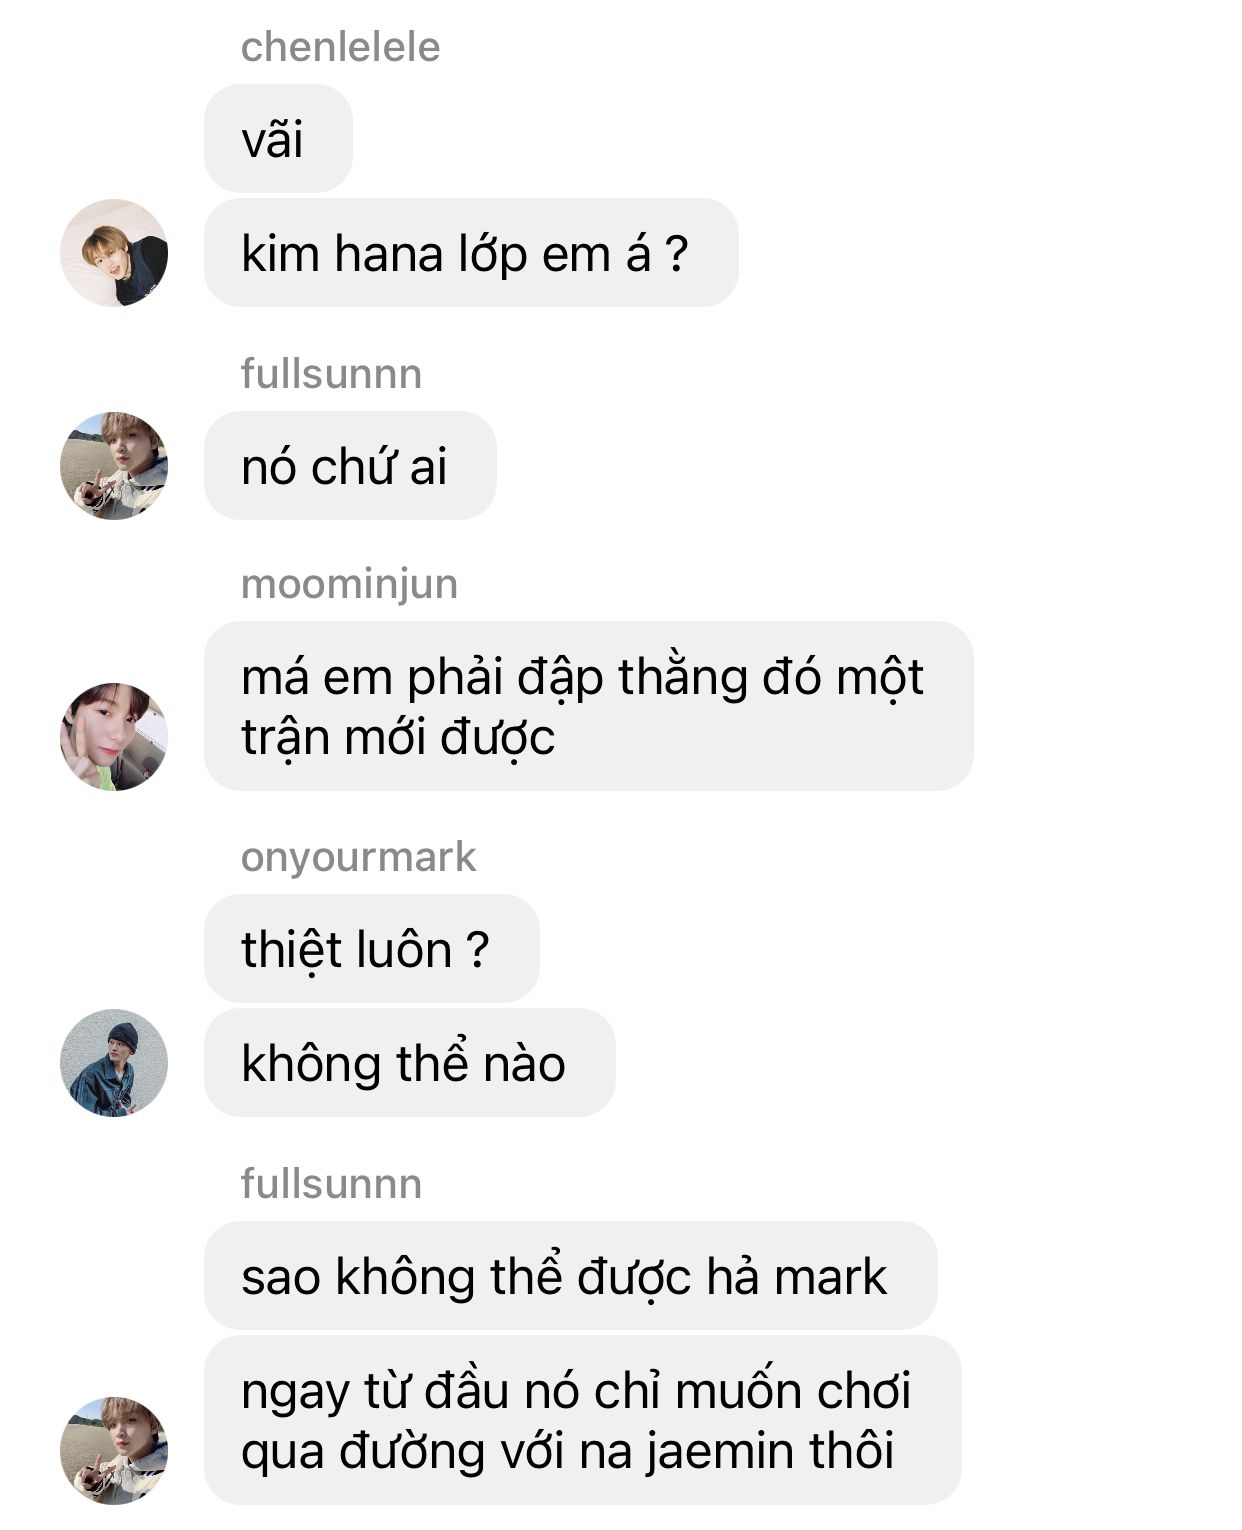
Task: Tap the "nó chứ ai" message bubble
Action: tap(350, 466)
